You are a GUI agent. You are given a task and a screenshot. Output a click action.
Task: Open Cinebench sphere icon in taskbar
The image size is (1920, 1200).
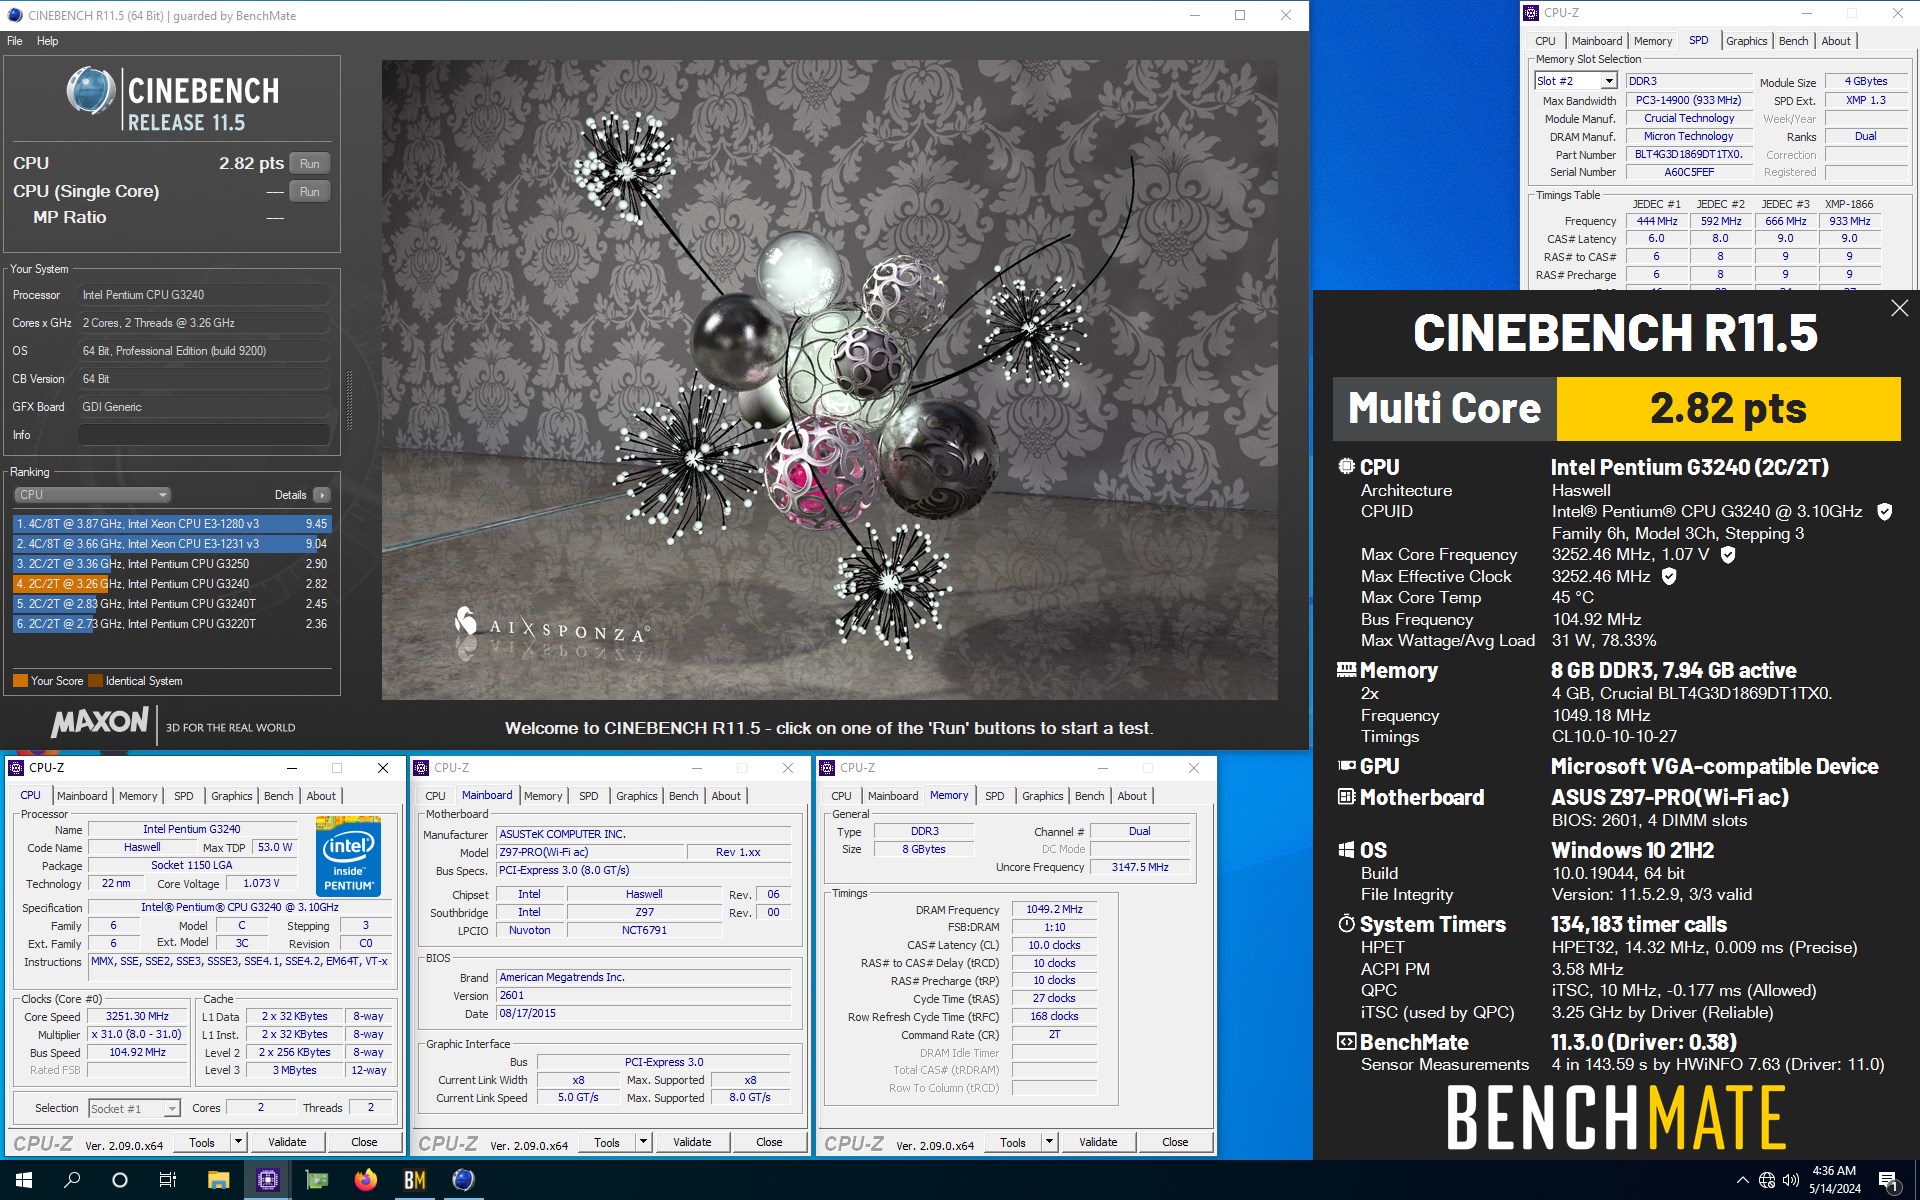[x=463, y=1180]
